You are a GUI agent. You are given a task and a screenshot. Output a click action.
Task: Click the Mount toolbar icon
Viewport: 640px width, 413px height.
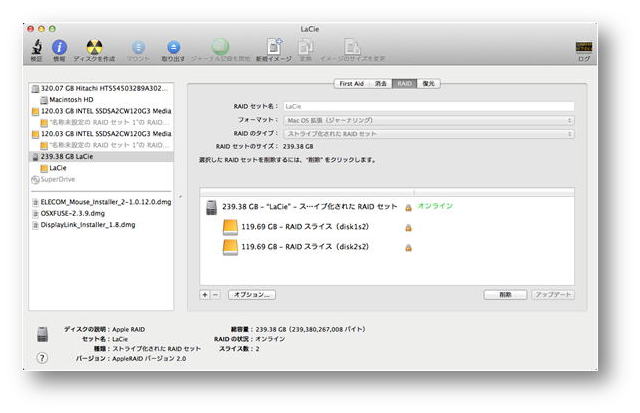point(138,47)
